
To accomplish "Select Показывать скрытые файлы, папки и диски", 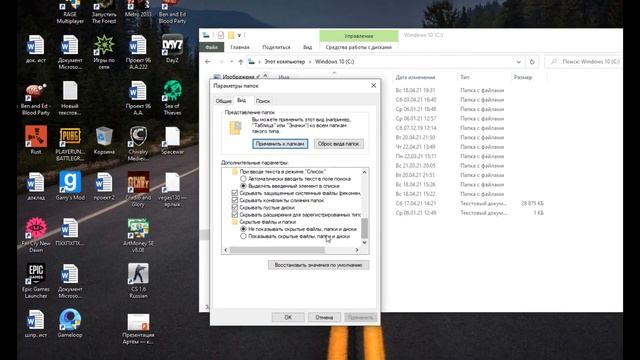I will [x=243, y=236].
